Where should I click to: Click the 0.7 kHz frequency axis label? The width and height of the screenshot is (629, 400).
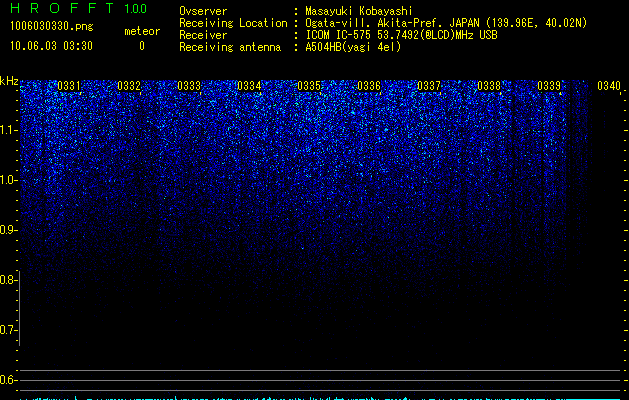(x=8, y=330)
